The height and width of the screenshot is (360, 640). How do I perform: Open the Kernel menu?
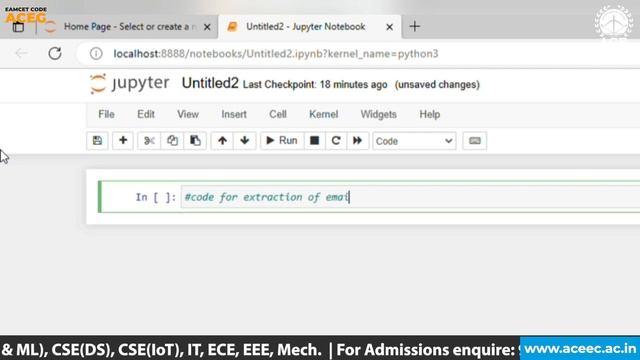[324, 114]
